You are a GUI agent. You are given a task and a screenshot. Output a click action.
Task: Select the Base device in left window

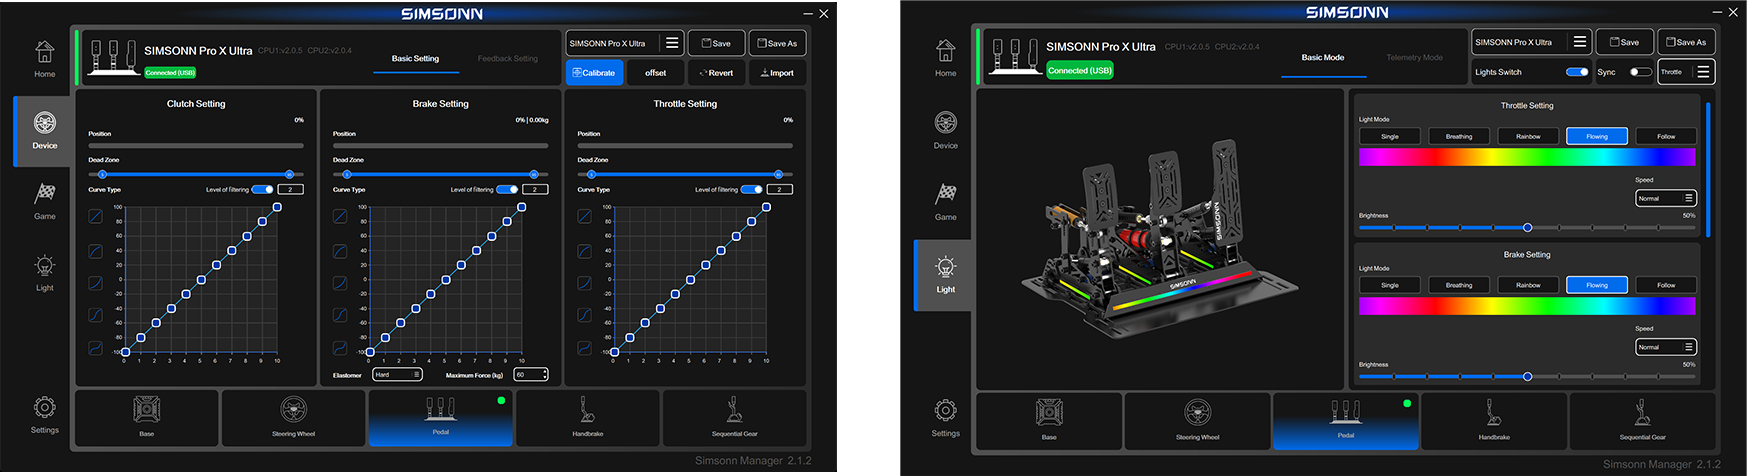(x=146, y=417)
